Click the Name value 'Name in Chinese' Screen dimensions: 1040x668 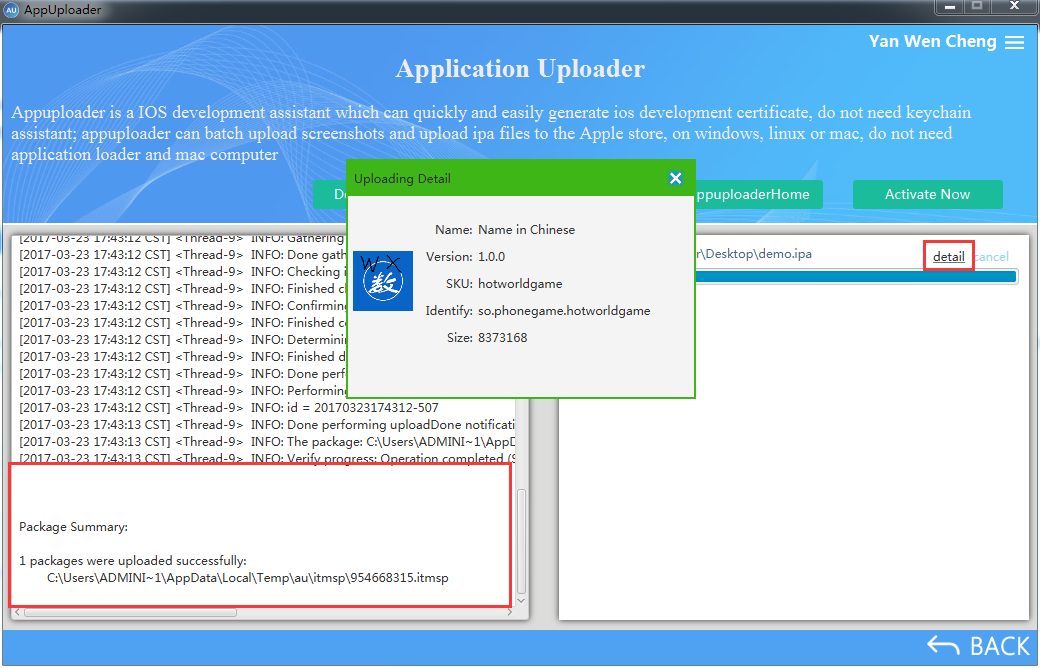pyautogui.click(x=527, y=230)
